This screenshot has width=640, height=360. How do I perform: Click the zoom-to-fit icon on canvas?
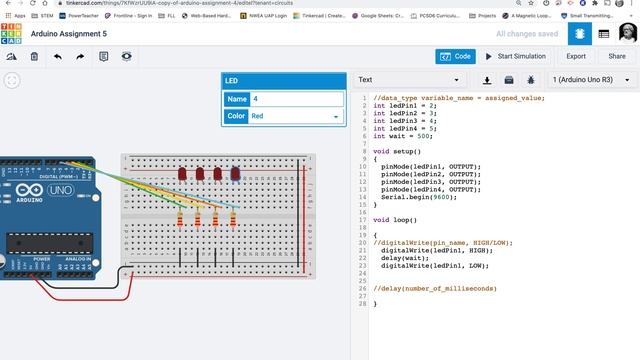coord(12,80)
